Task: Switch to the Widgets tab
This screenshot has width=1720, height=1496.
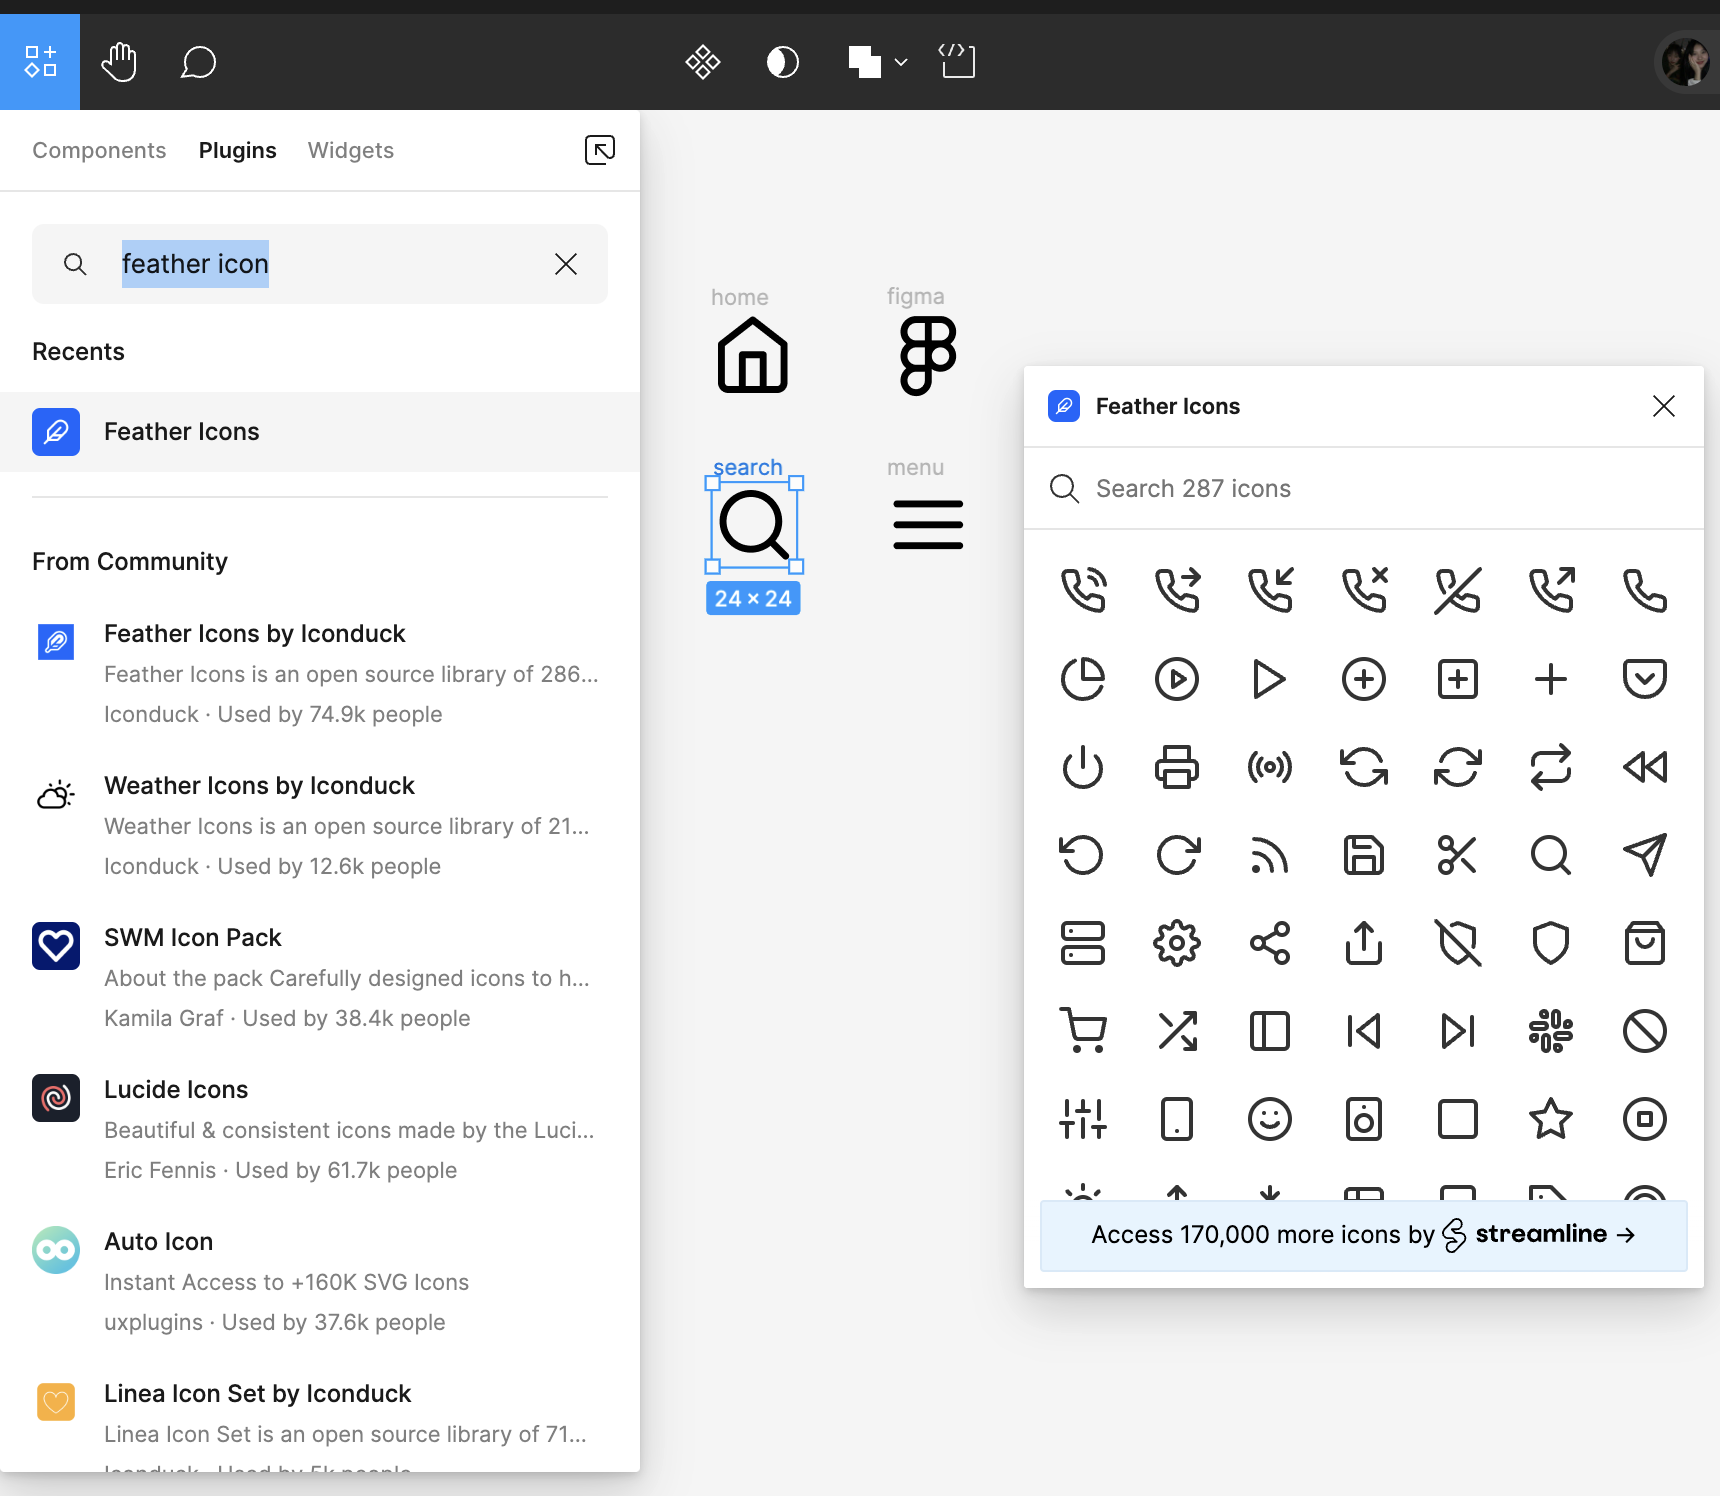Action: pos(351,150)
